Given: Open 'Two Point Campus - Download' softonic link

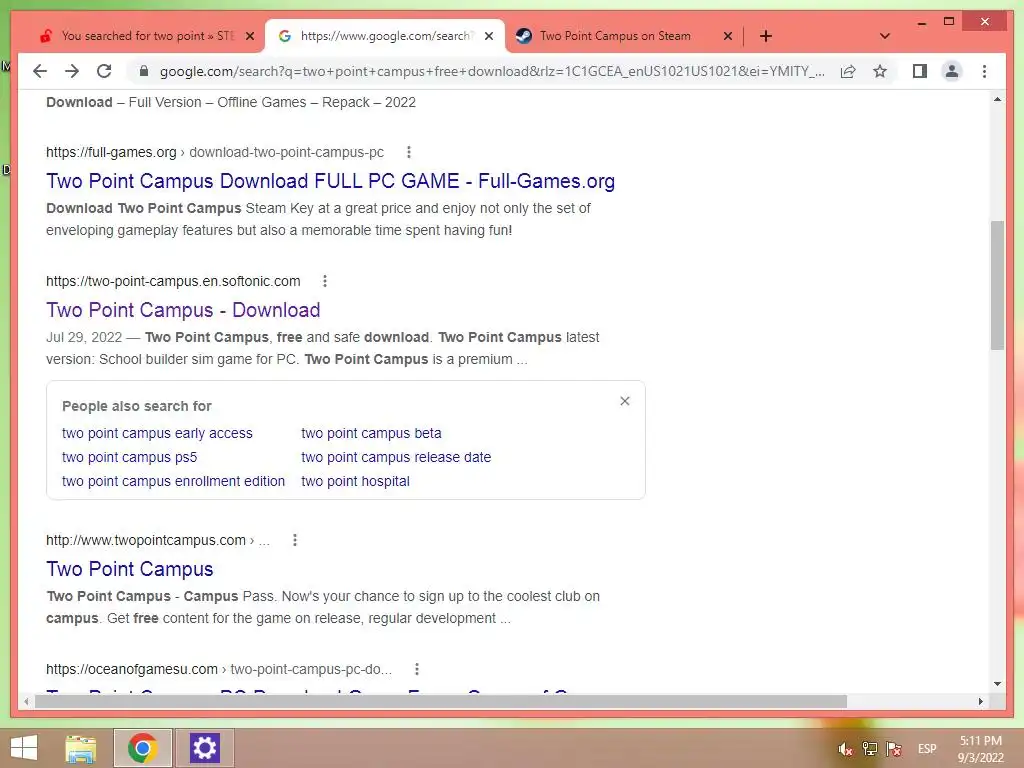Looking at the screenshot, I should (x=183, y=310).
